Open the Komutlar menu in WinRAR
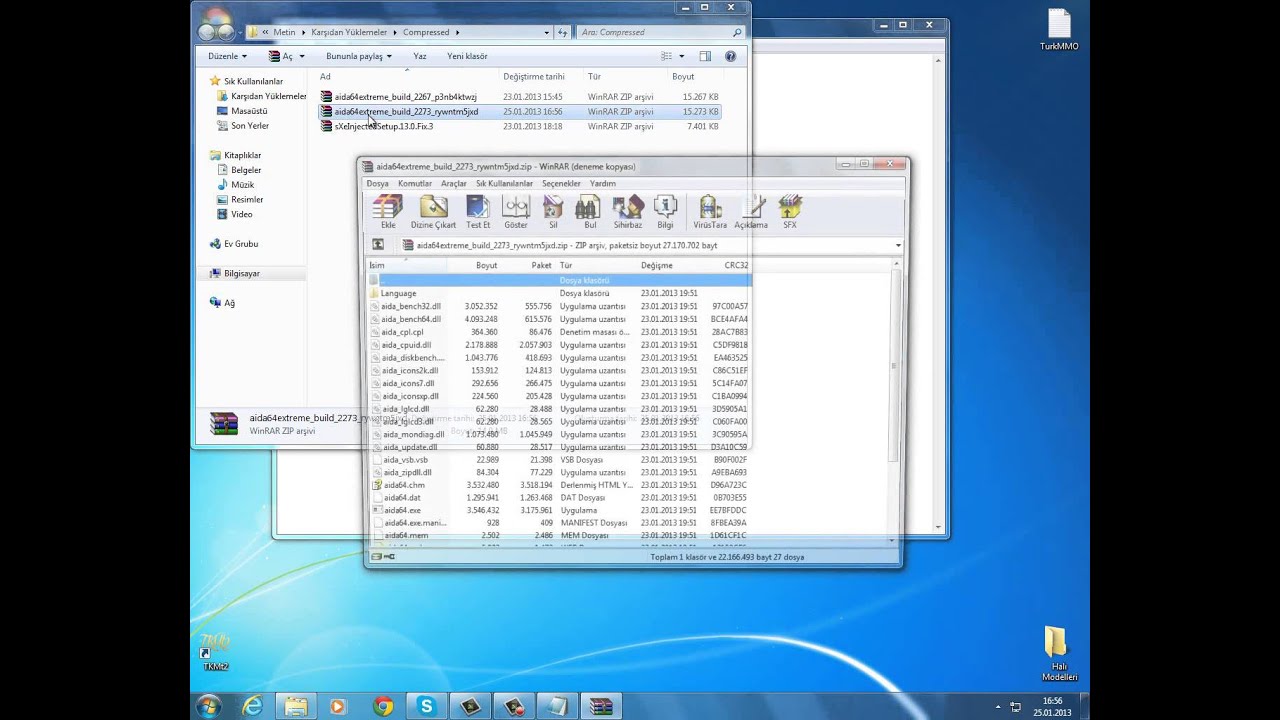This screenshot has height=720, width=1280. point(415,183)
